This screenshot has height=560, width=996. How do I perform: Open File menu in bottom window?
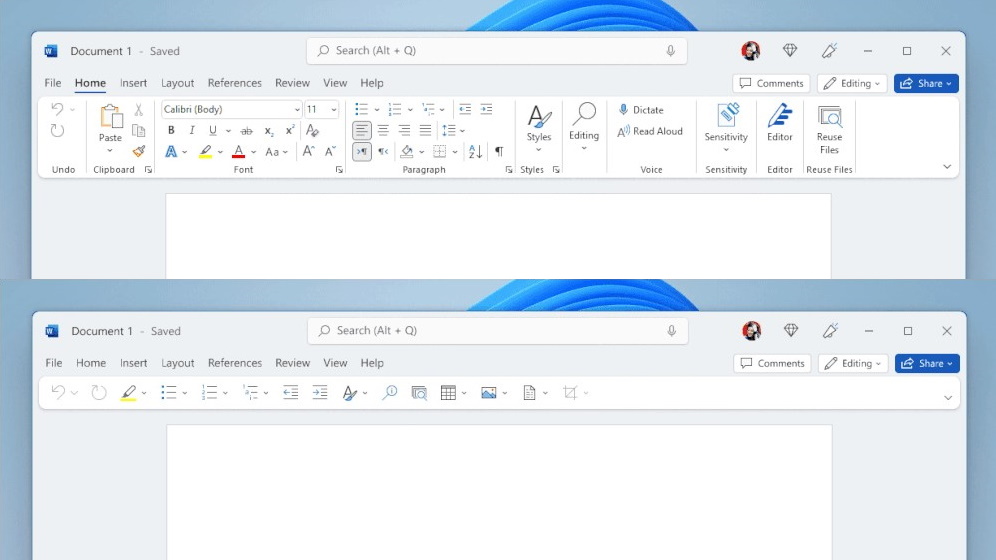[x=54, y=363]
